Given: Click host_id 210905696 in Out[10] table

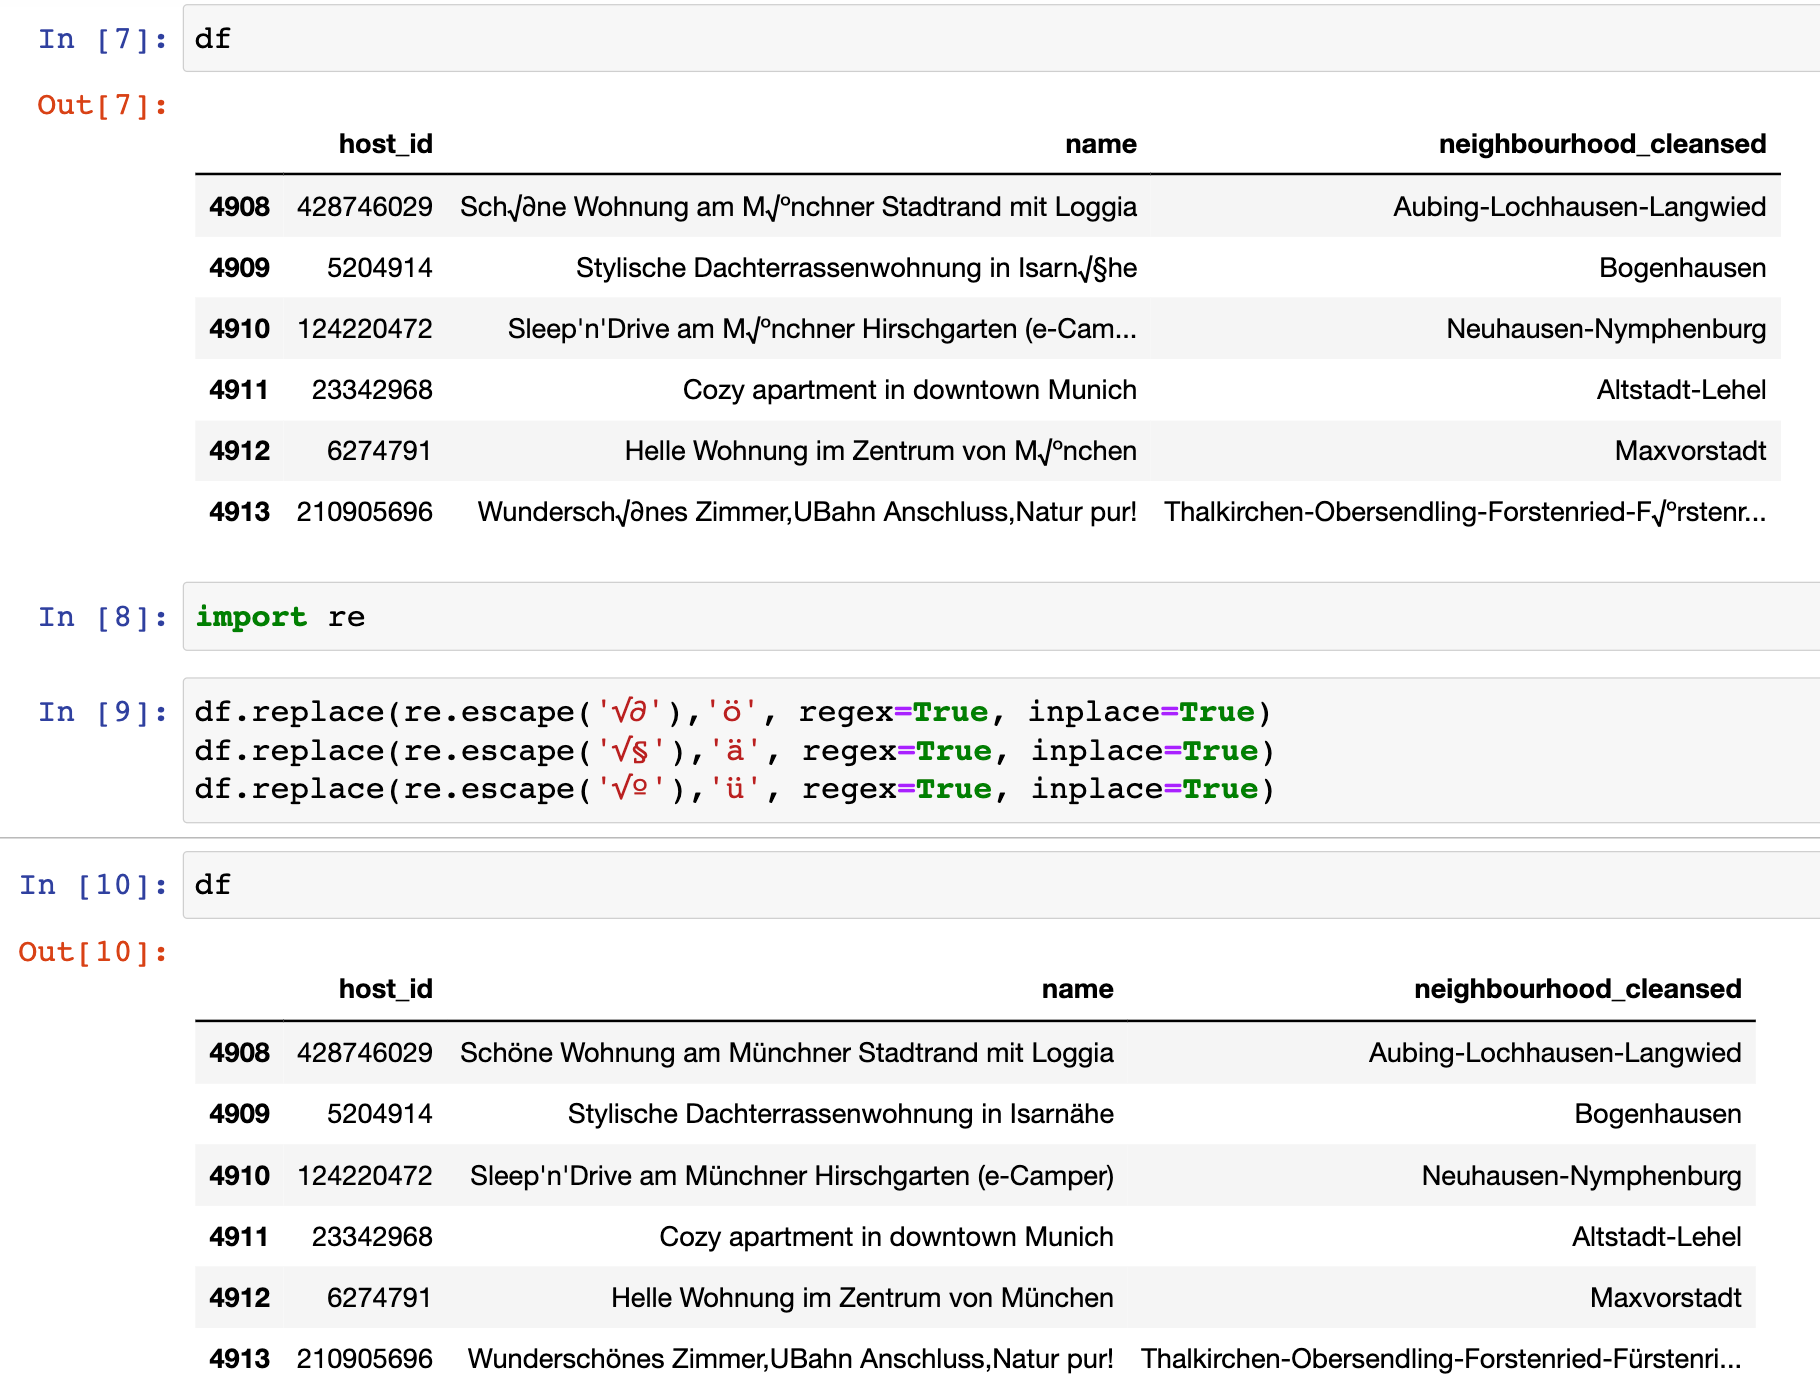Looking at the screenshot, I should tap(364, 1359).
